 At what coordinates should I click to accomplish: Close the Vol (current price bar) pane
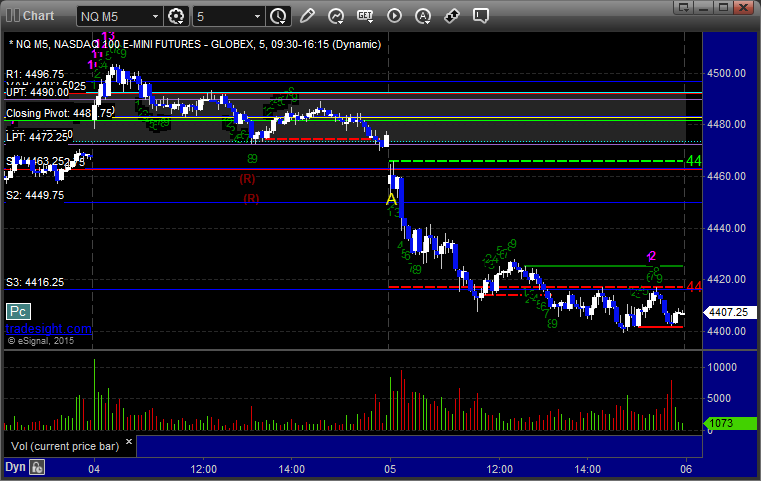(129, 442)
